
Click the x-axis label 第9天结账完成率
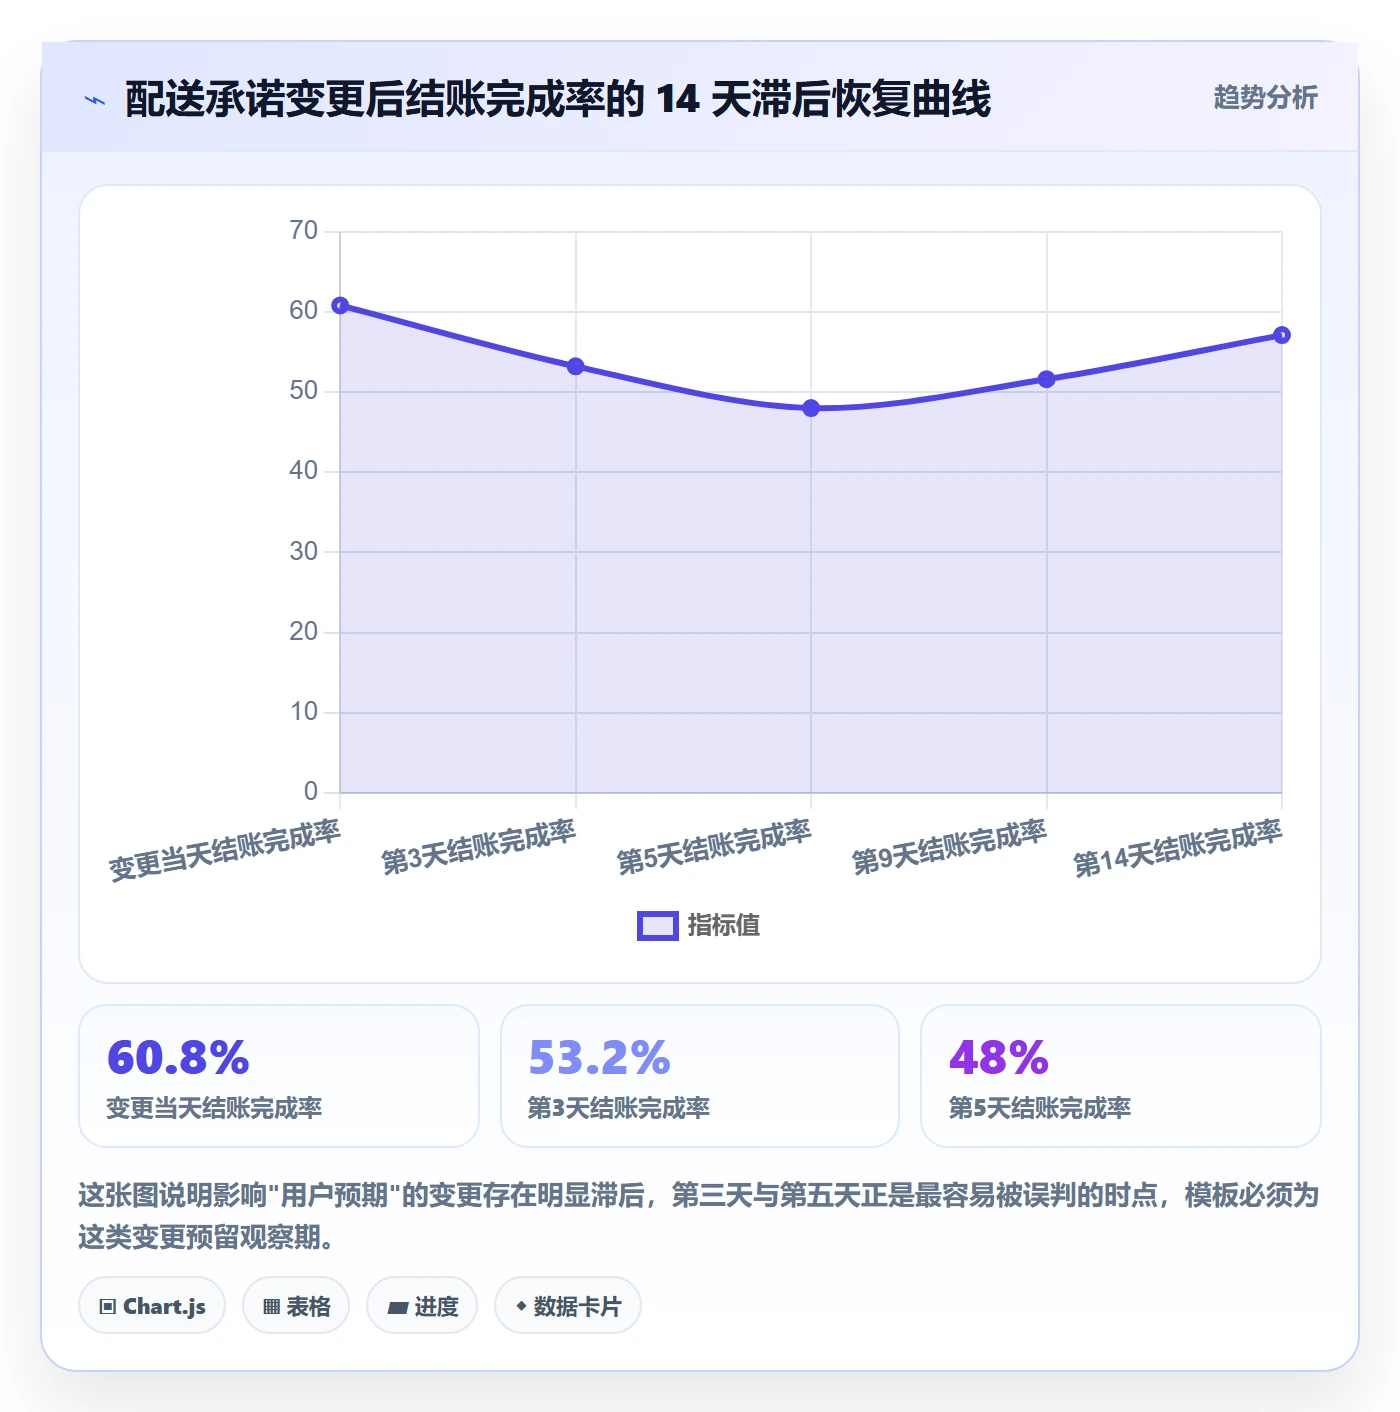tap(949, 847)
